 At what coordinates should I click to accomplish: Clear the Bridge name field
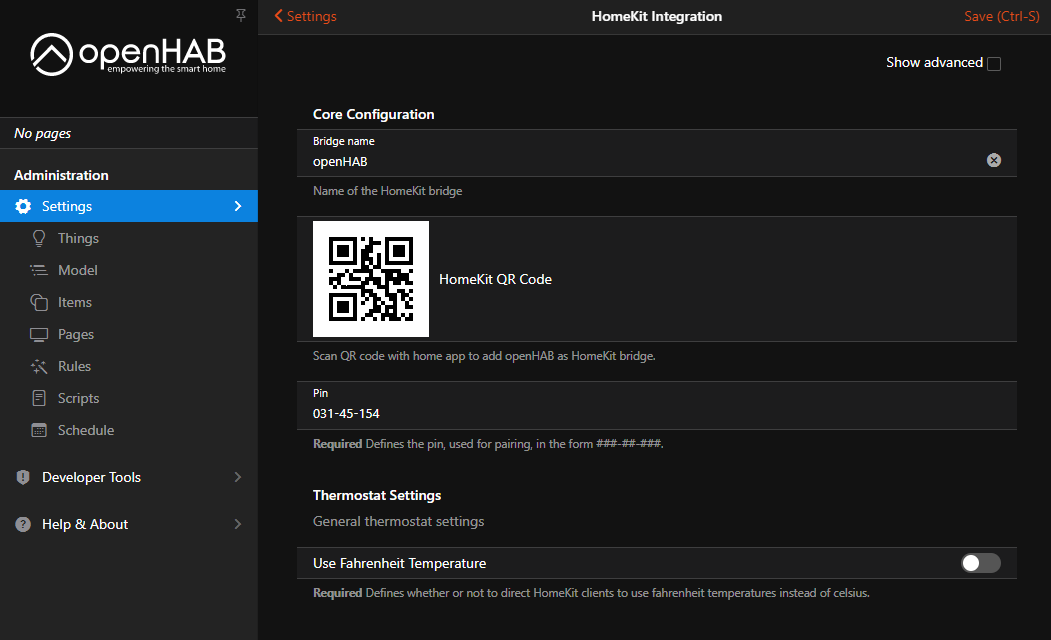point(993,160)
